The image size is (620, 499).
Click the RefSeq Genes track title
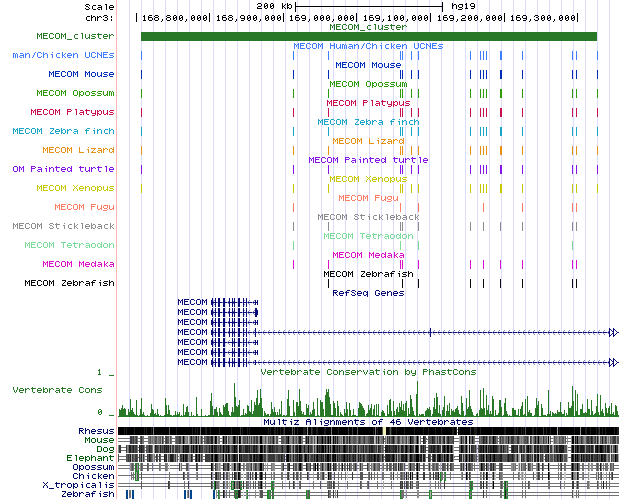tap(368, 293)
